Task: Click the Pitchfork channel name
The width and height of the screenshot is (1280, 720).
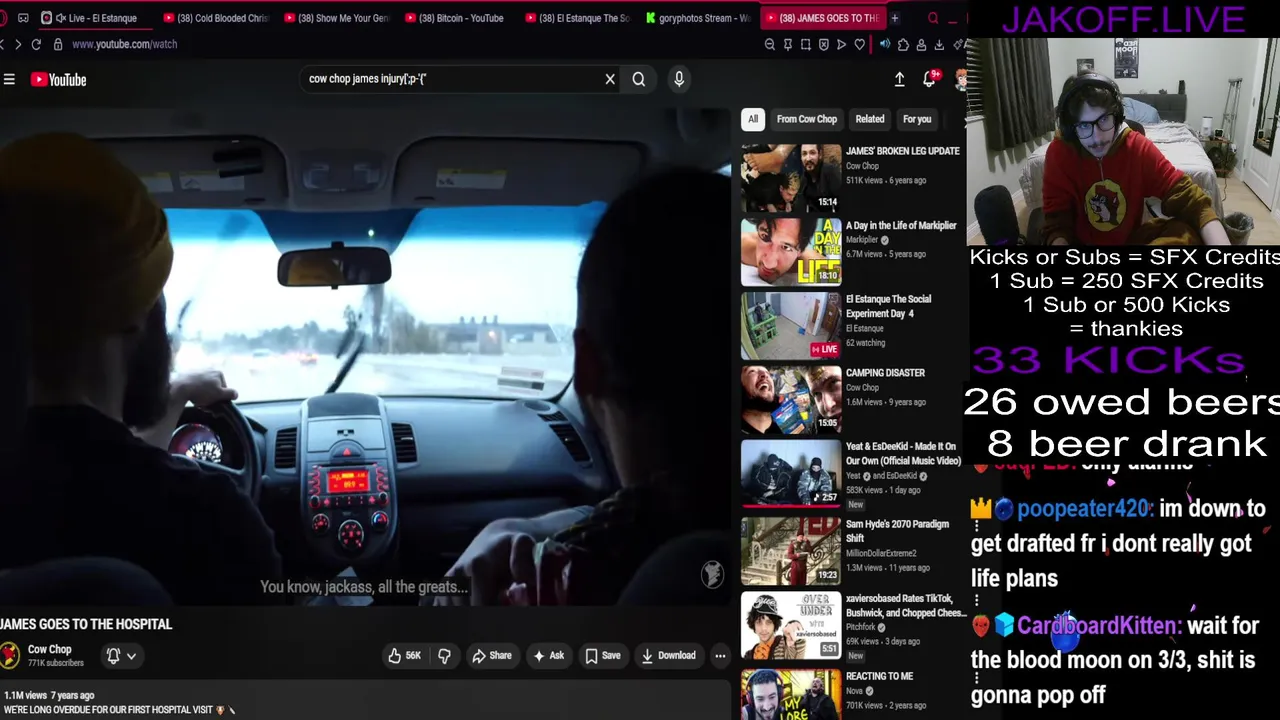Action: [x=861, y=627]
